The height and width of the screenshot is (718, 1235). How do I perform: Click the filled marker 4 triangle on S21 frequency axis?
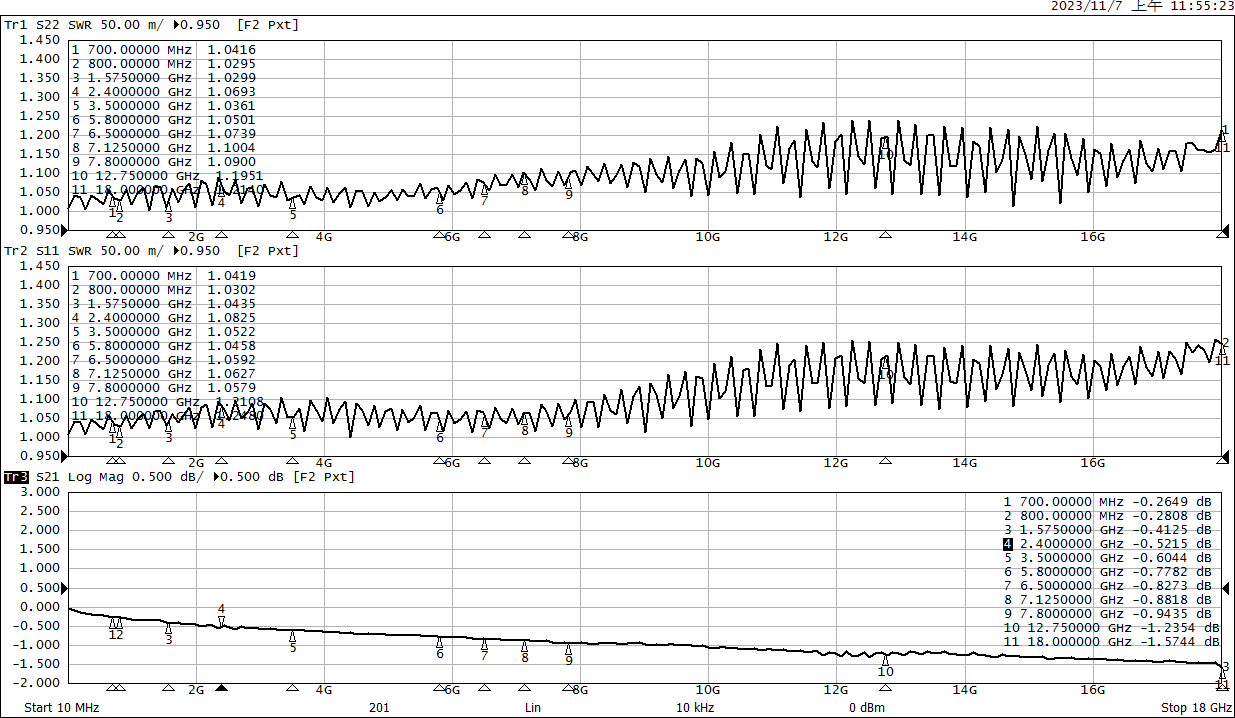tap(222, 688)
